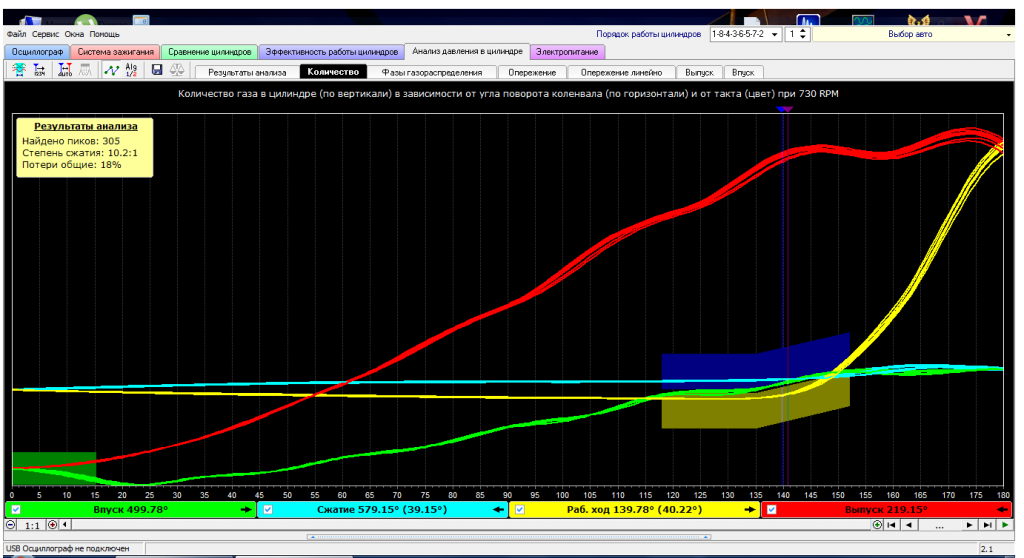
Task: Open the Помощь menu
Action: coord(104,34)
